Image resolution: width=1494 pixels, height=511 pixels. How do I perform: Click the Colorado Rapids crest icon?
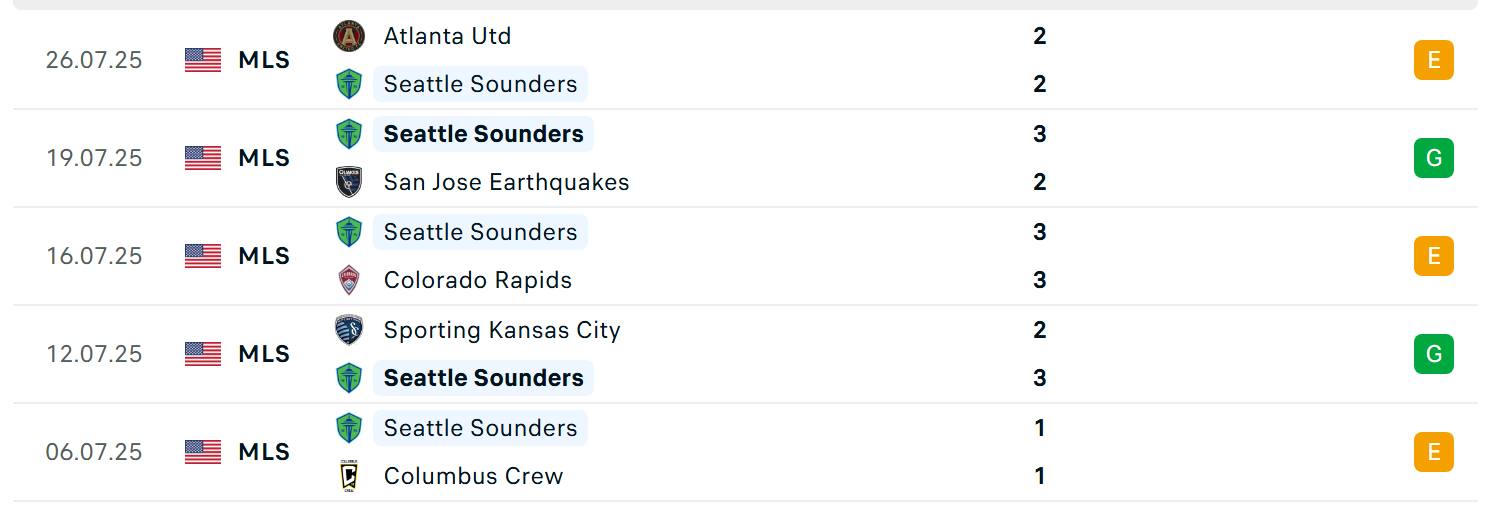(x=349, y=280)
